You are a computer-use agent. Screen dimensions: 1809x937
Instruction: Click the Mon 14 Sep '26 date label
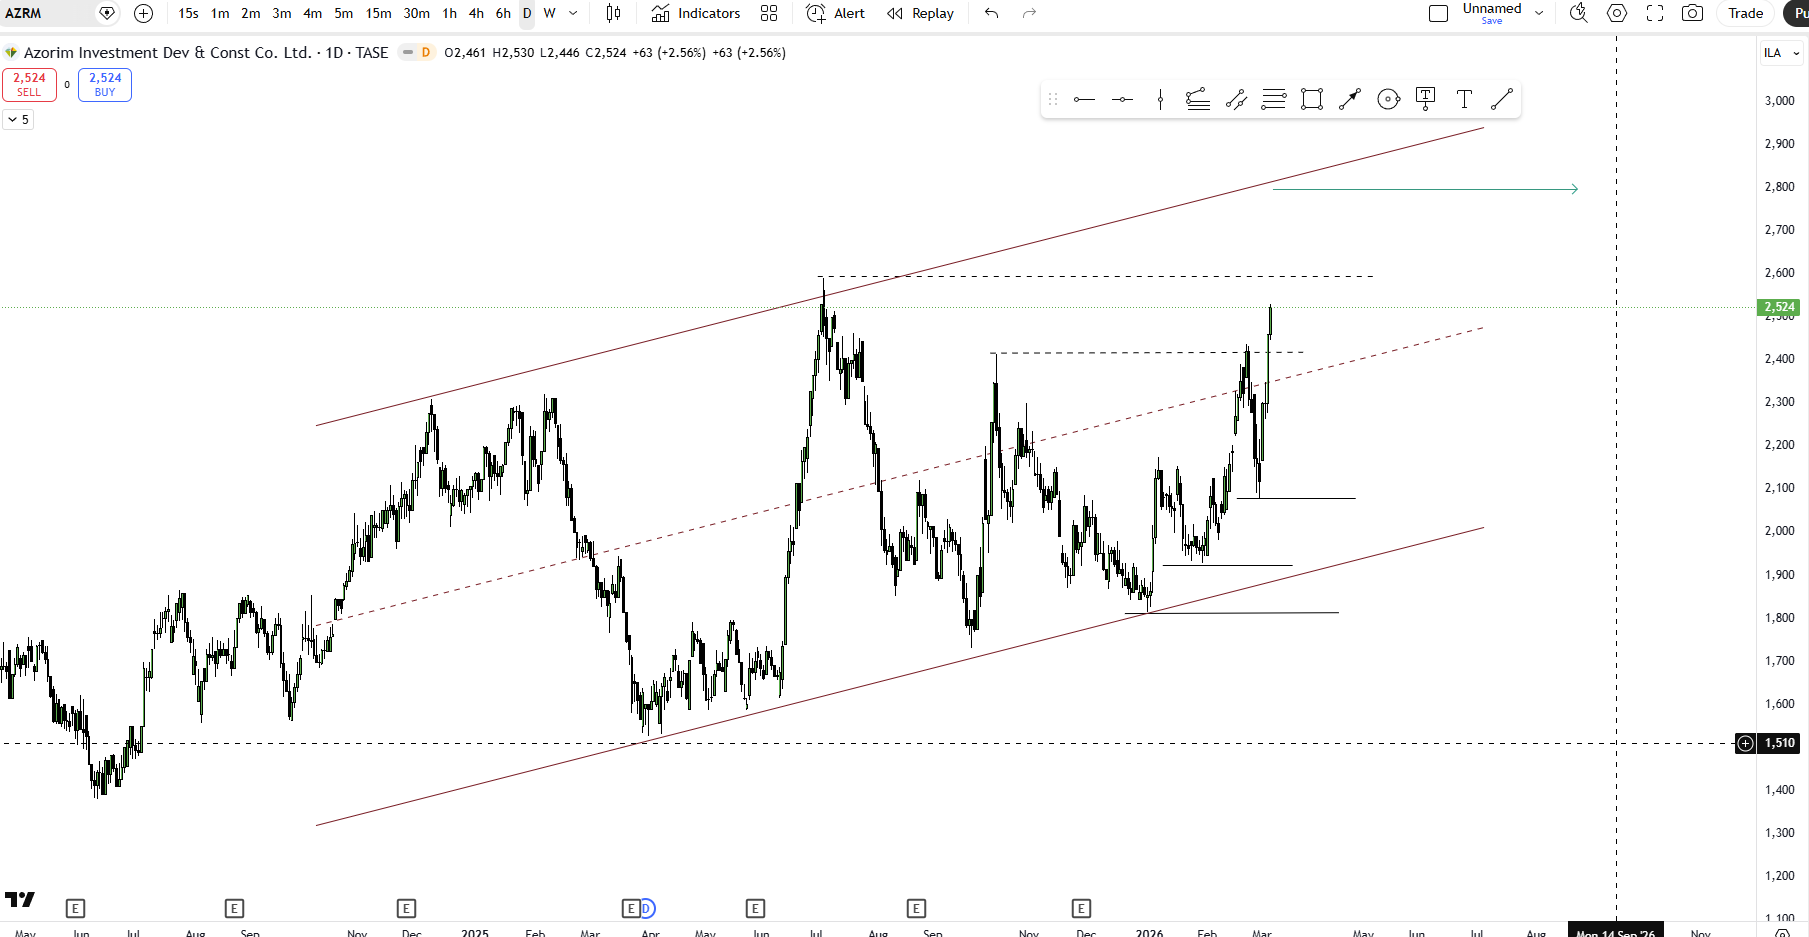[1615, 931]
